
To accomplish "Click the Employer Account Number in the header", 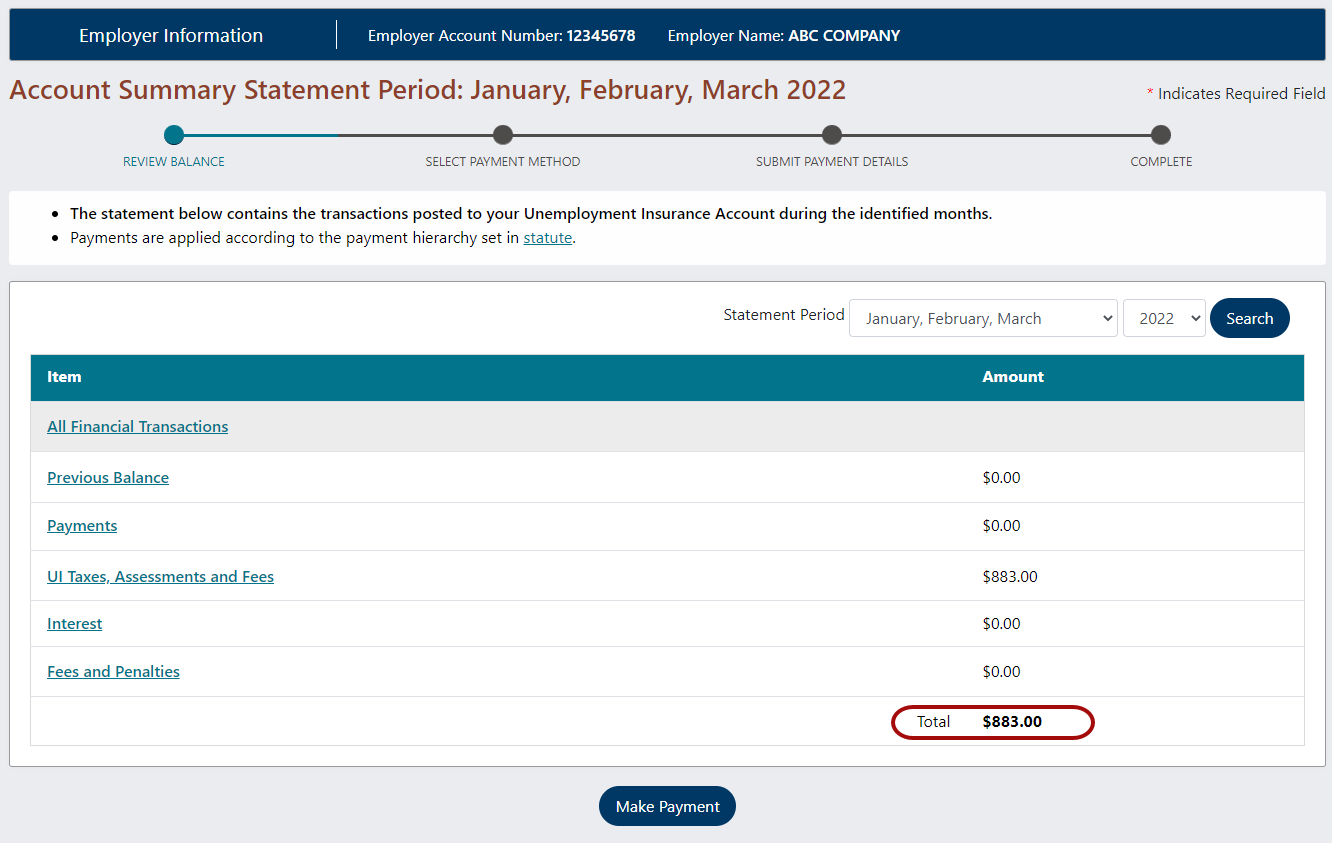I will tap(501, 35).
